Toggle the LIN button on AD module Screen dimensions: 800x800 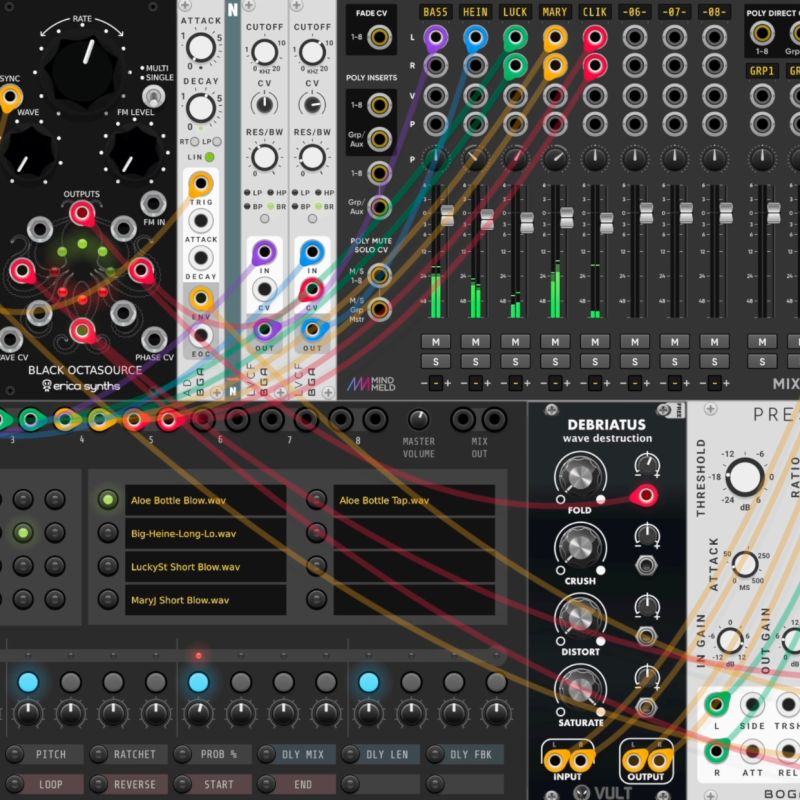(x=209, y=157)
